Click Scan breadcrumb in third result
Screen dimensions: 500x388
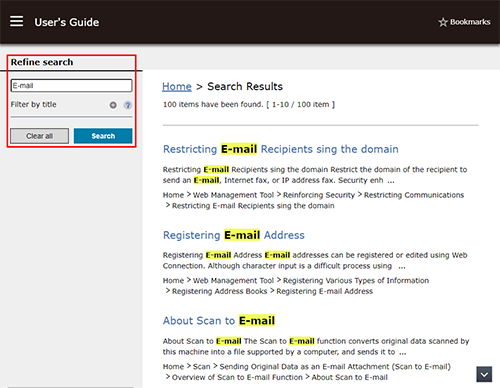tap(202, 367)
